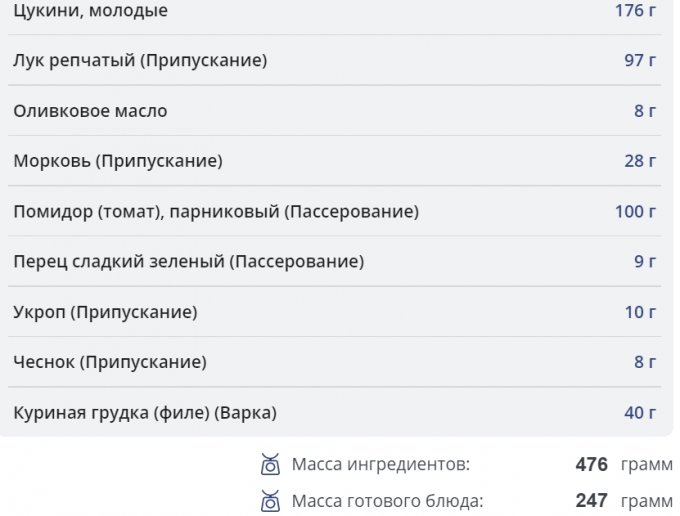Open the Цукини, молодые ingredient
This screenshot has width=680, height=516.
point(90,11)
